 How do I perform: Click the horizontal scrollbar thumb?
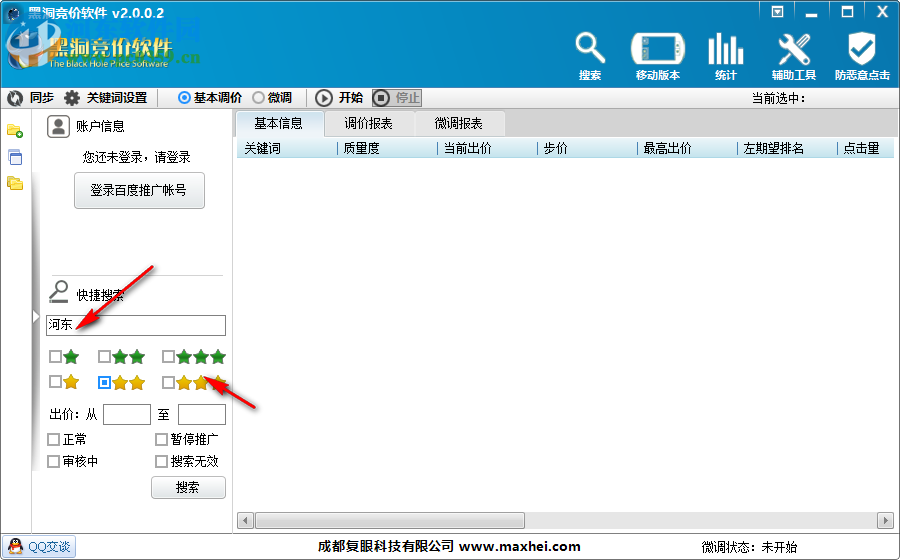click(390, 520)
